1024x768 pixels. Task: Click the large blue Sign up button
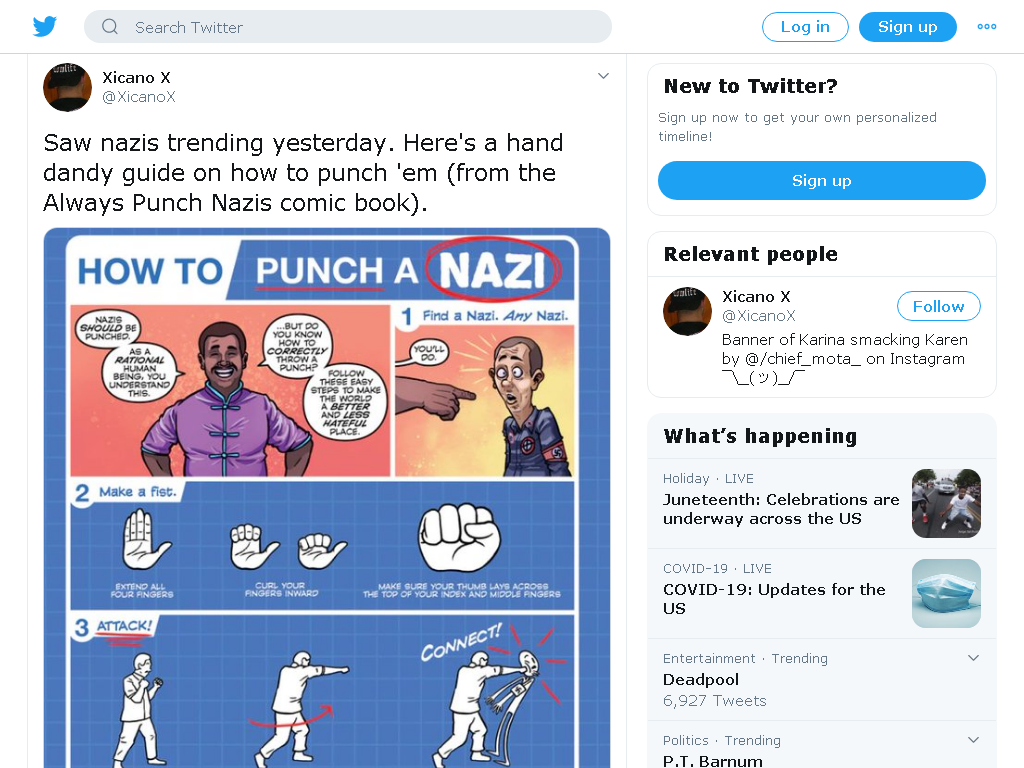pos(822,180)
